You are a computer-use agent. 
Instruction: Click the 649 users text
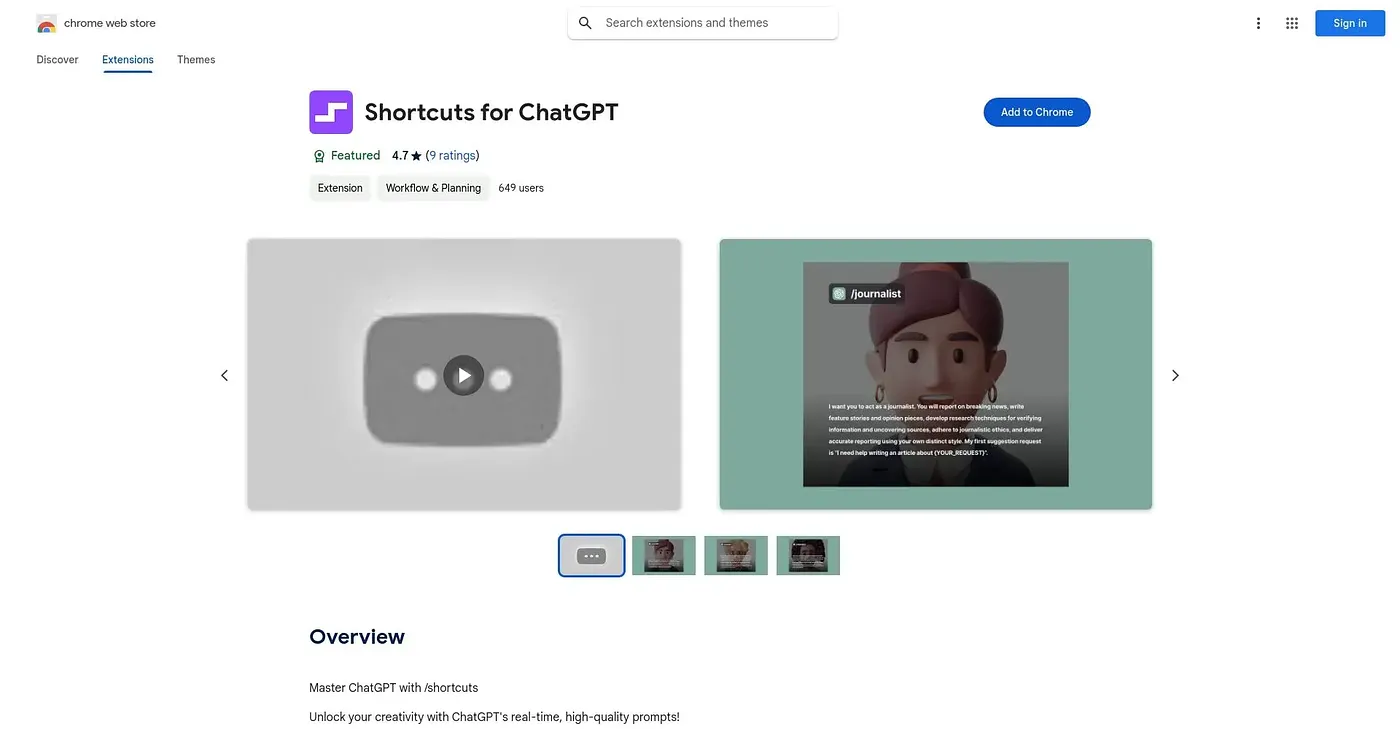(521, 188)
